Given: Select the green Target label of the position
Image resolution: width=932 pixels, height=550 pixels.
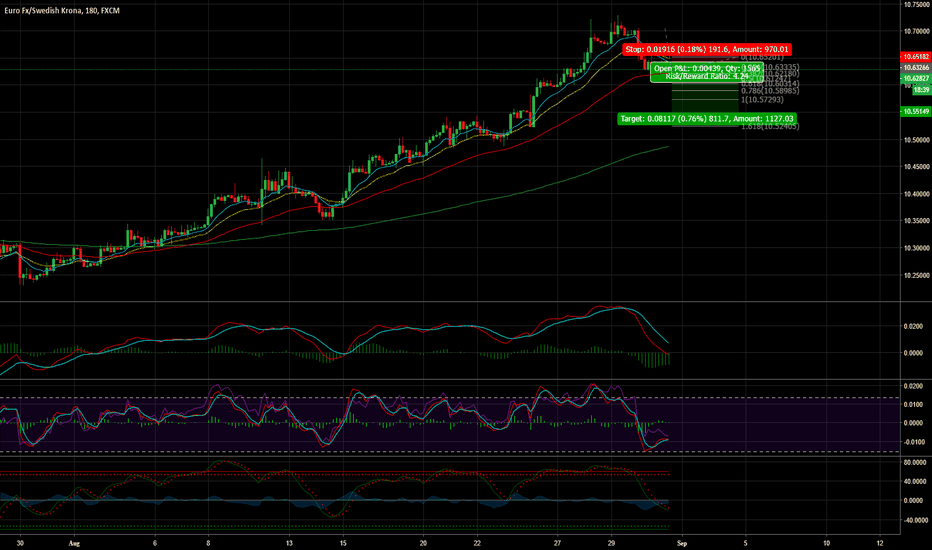Looking at the screenshot, I should 707,119.
